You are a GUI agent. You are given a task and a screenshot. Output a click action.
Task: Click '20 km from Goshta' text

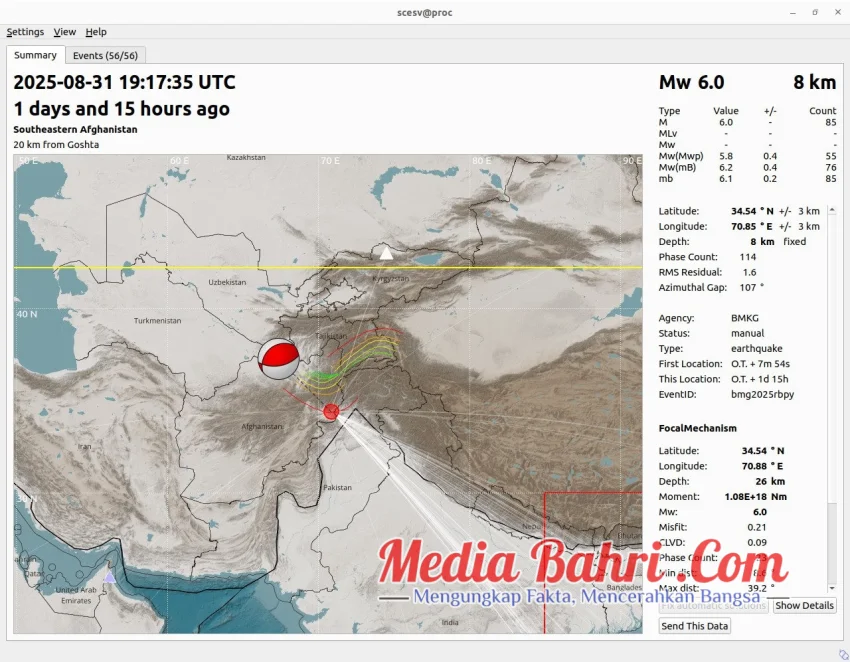tap(56, 145)
